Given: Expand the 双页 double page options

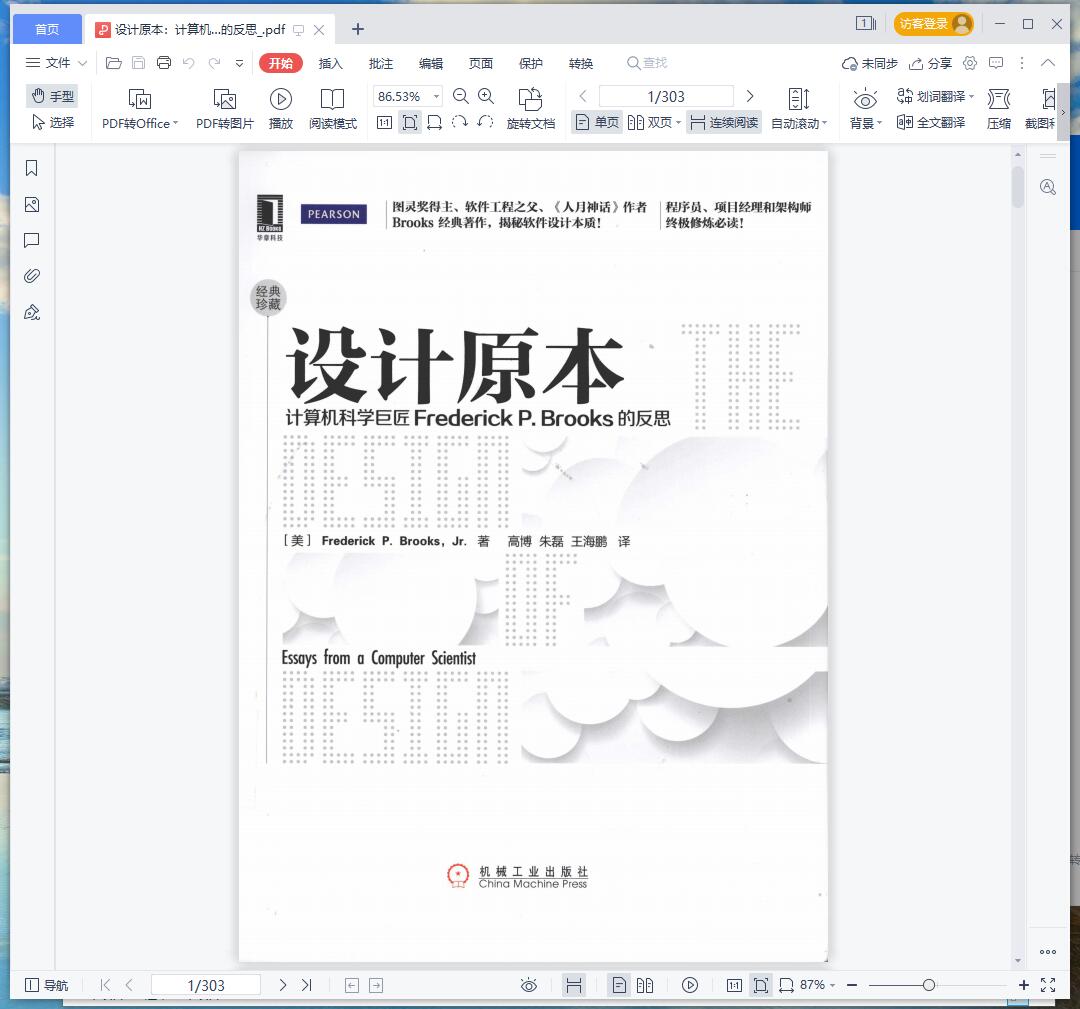Looking at the screenshot, I should click(x=678, y=123).
